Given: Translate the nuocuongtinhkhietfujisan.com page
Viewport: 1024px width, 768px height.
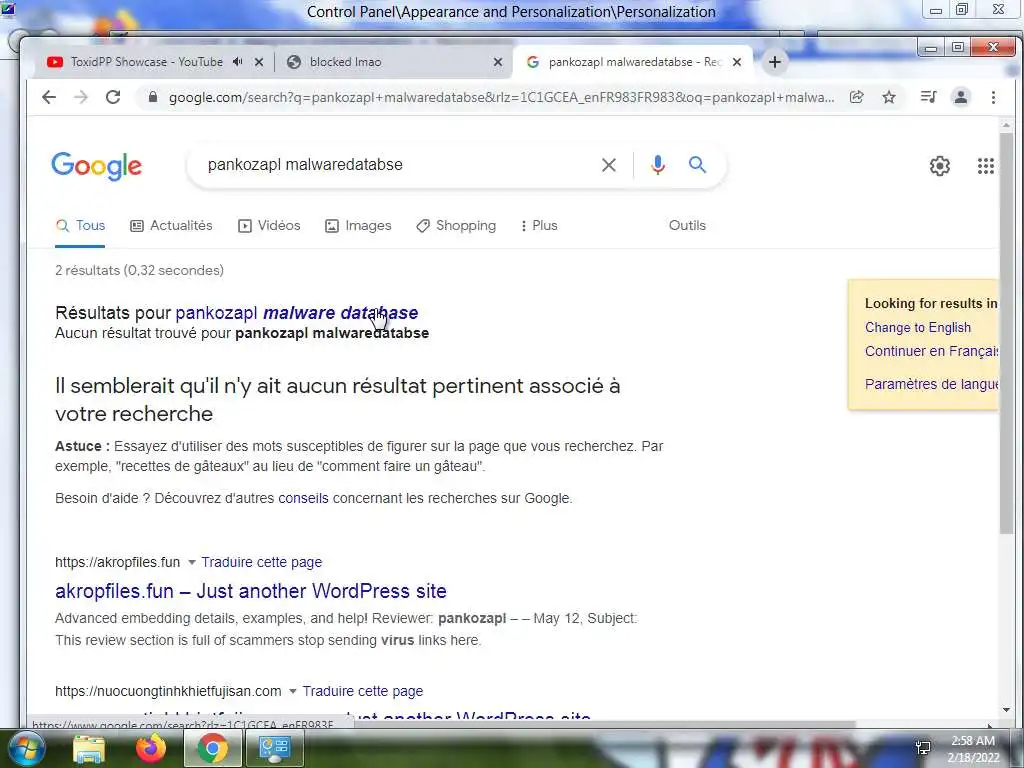Looking at the screenshot, I should click(x=362, y=692).
